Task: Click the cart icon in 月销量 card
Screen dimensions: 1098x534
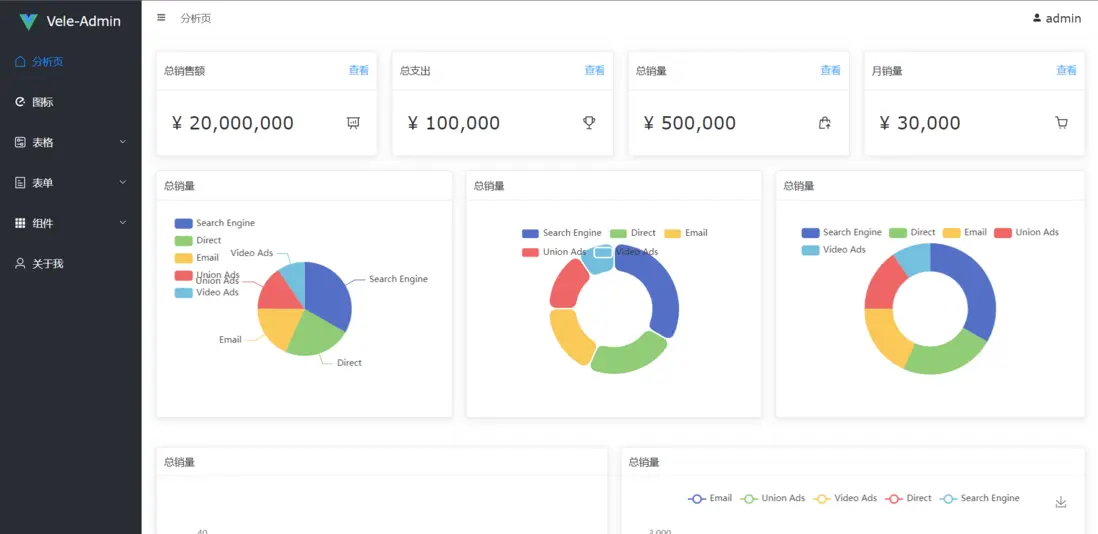Action: (1062, 123)
